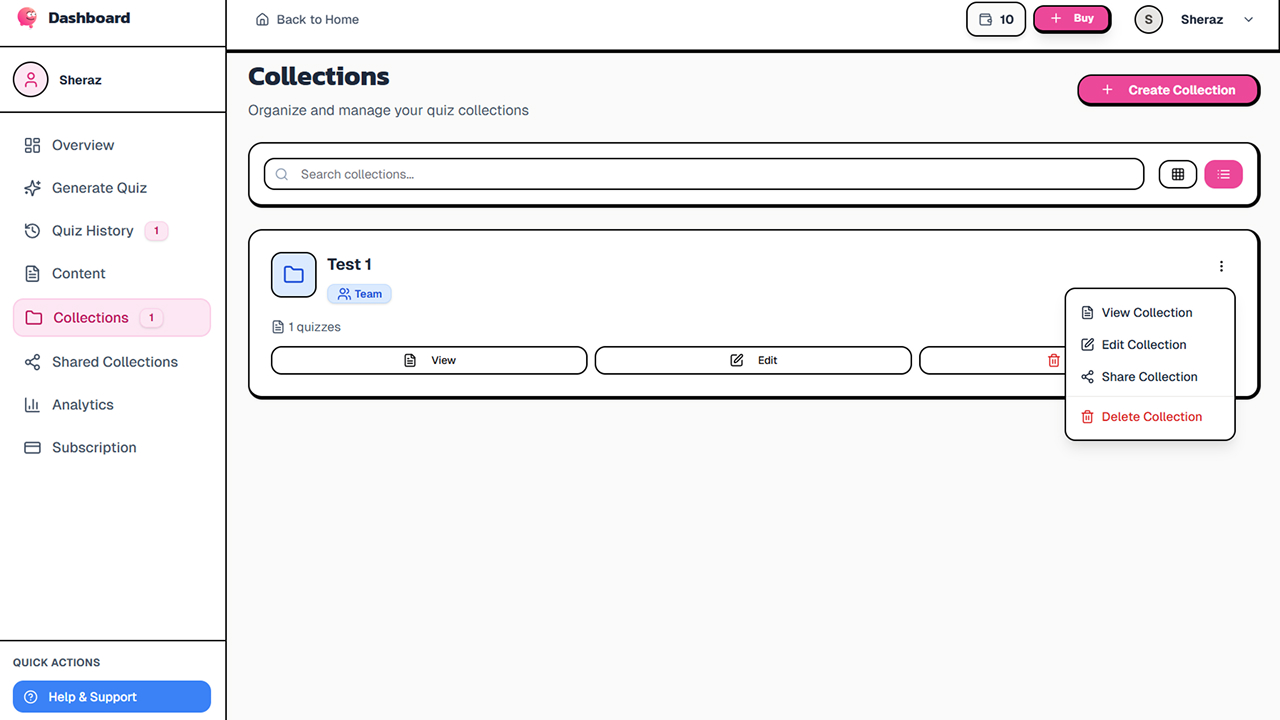
Task: Click the Help & Support button
Action: pos(112,697)
